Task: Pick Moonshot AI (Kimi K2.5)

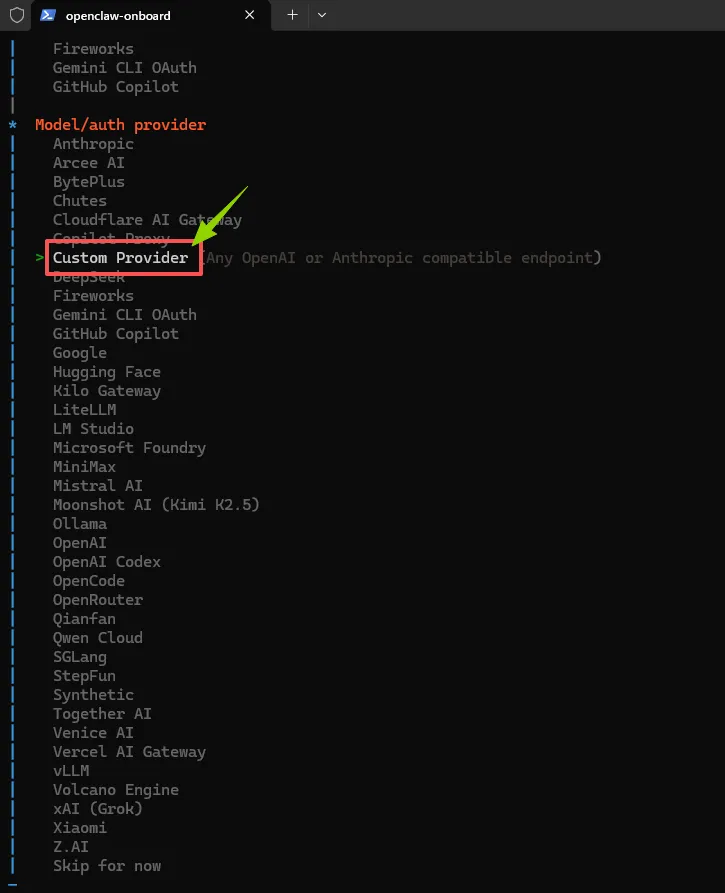Action: tap(156, 505)
